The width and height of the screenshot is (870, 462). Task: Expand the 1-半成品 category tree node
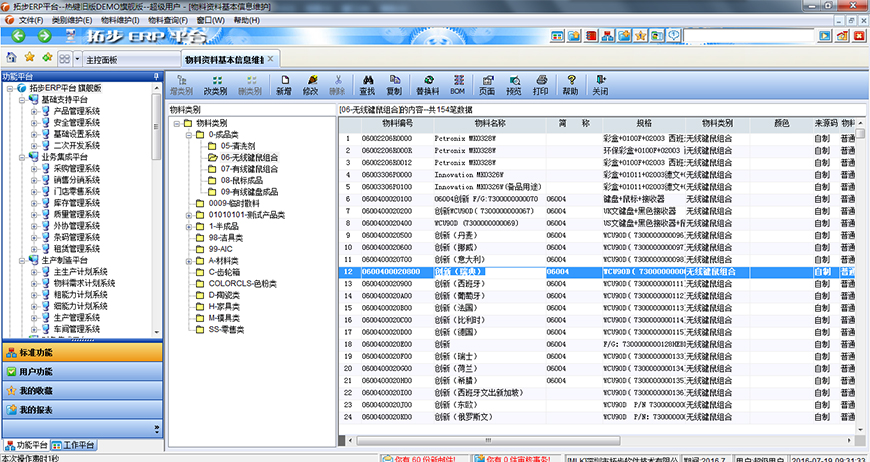click(187, 226)
